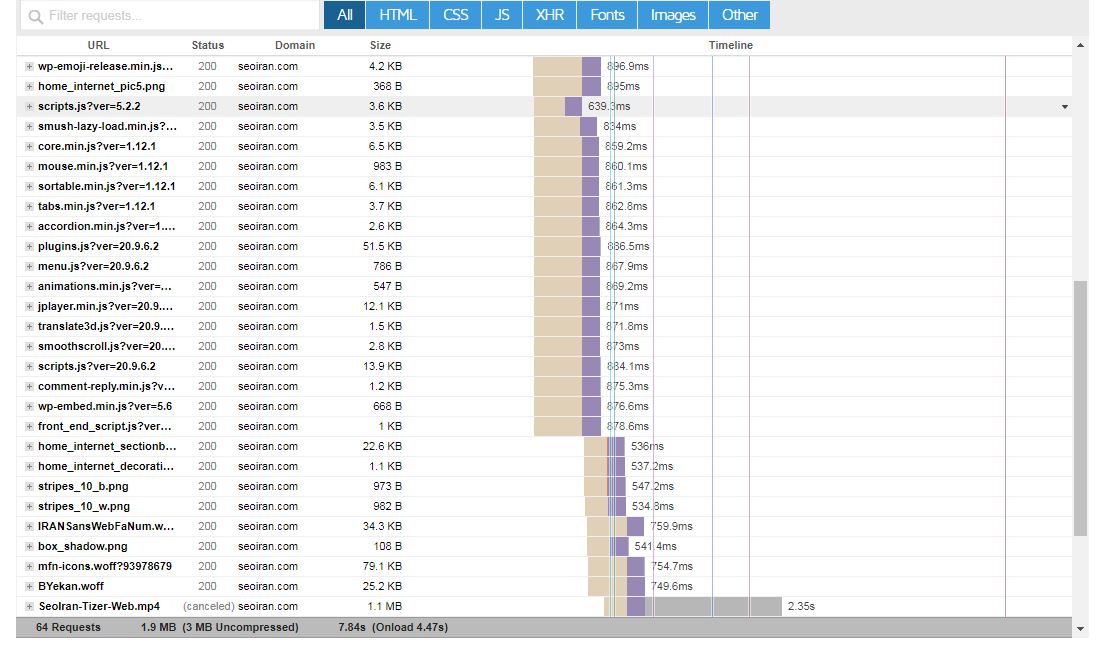1102x647 pixels.
Task: Expand the mouse.min.js?ver=1.12.1 request
Action: [x=30, y=166]
